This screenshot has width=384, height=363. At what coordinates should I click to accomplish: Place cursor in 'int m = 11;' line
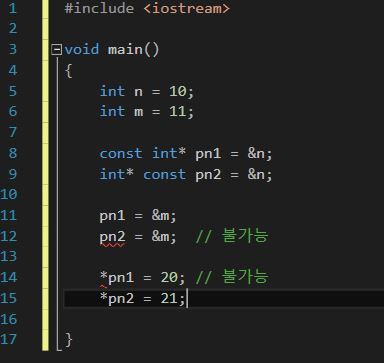[147, 111]
